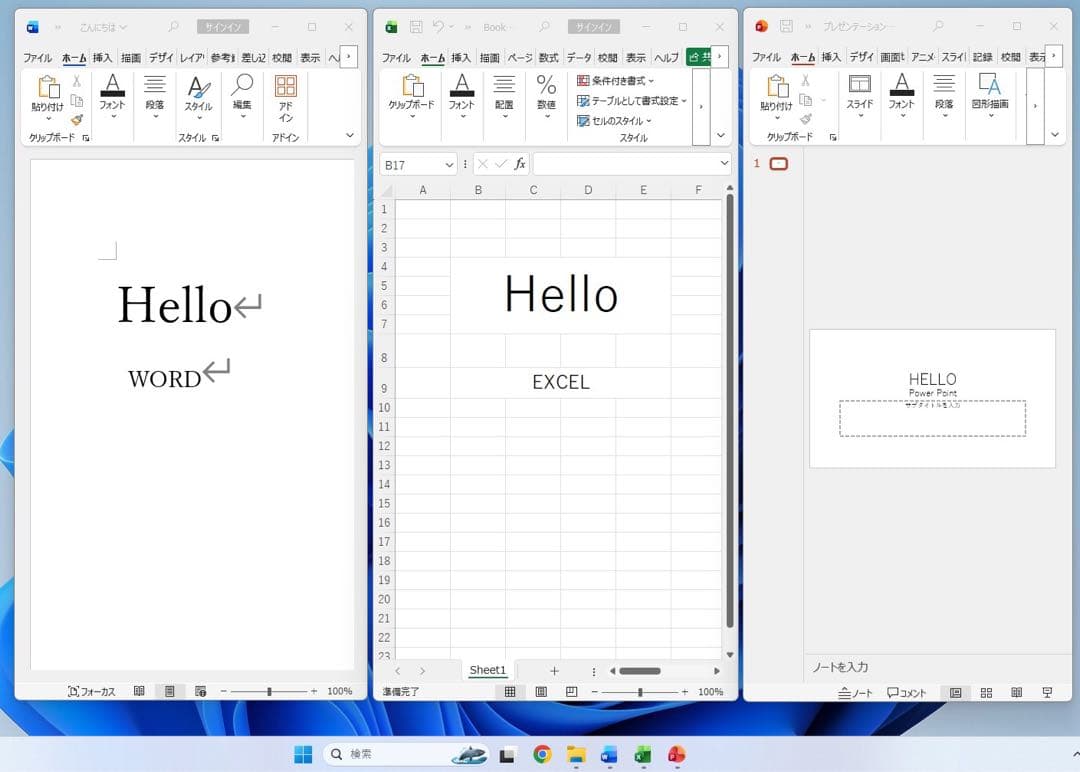The image size is (1080, 772).
Task: Expand Excel formula bar chevron
Action: pos(725,163)
